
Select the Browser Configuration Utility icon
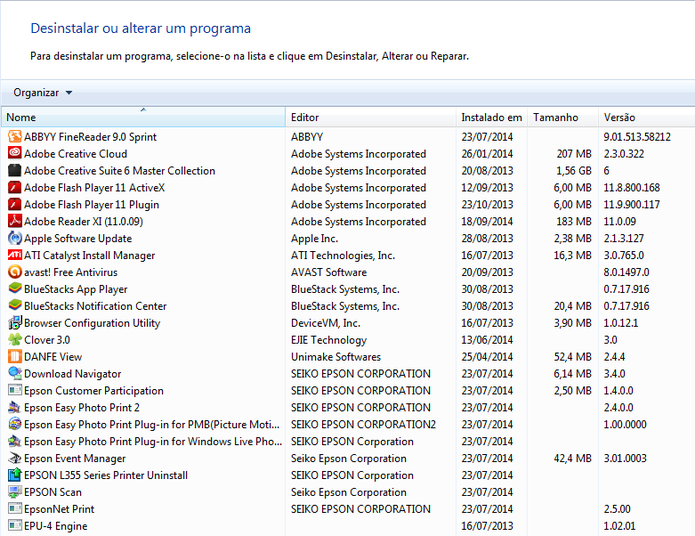coord(15,323)
